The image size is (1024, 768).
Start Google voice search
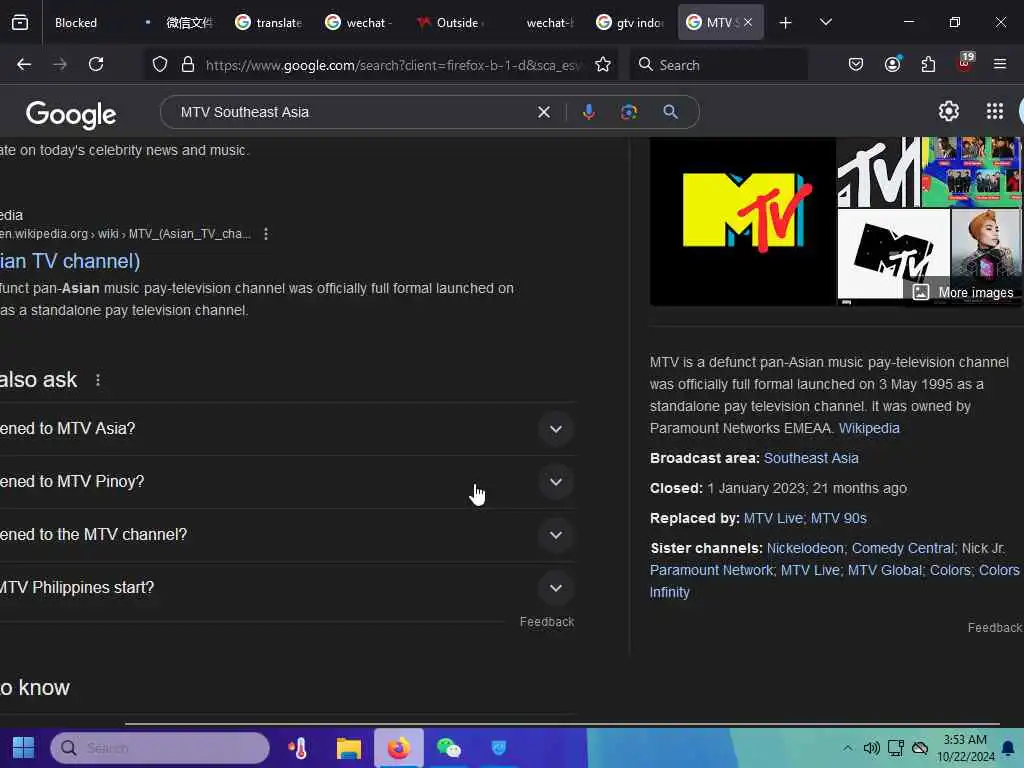(588, 112)
